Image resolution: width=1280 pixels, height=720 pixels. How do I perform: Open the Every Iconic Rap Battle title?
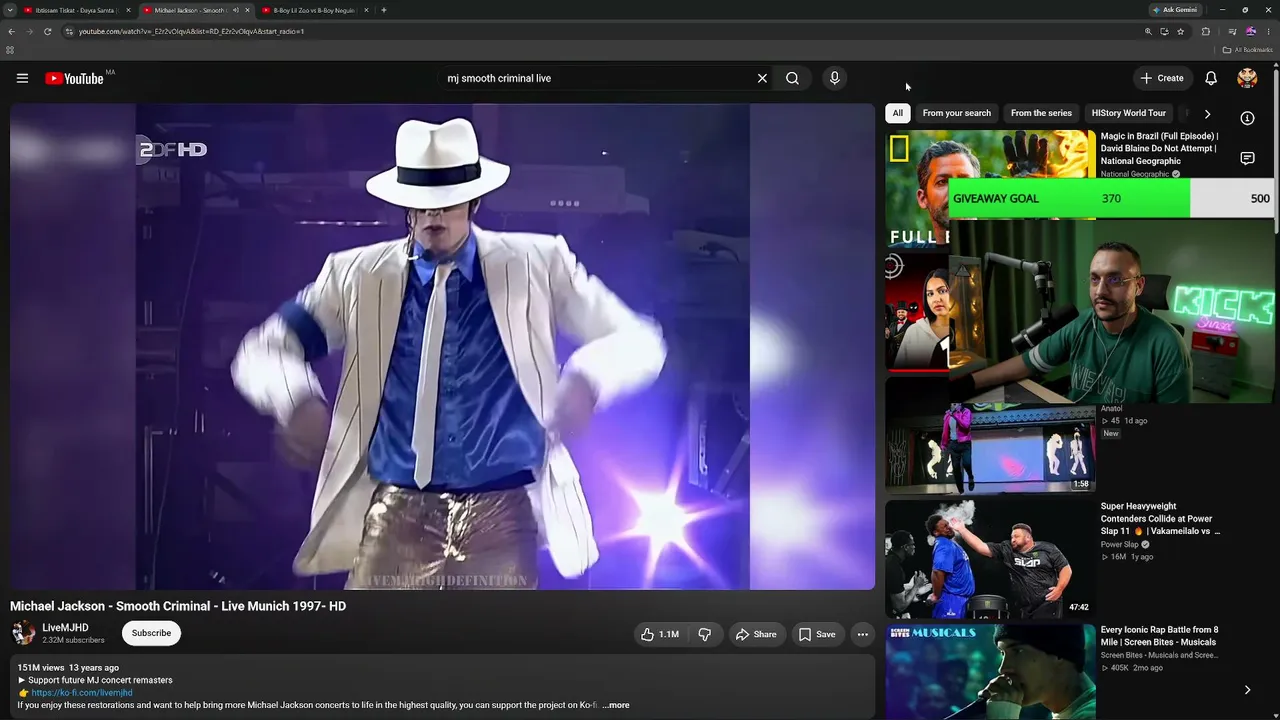(1159, 636)
